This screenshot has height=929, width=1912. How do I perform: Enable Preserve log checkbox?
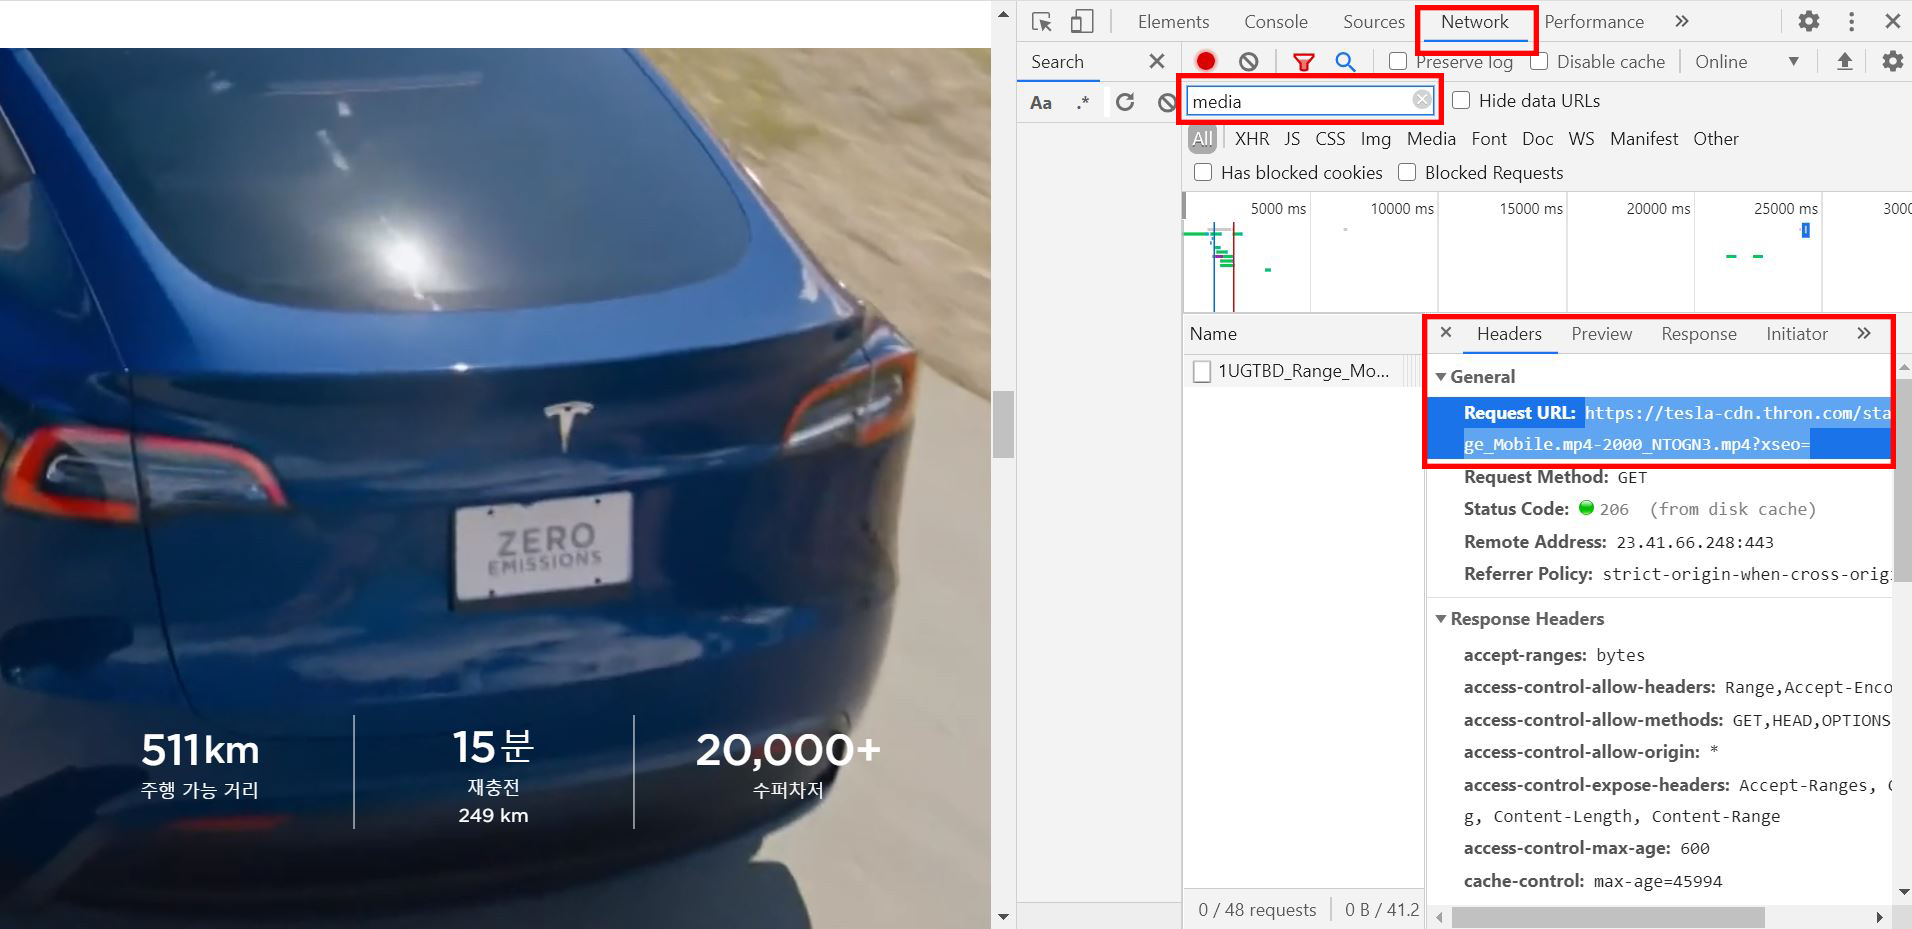pos(1398,61)
